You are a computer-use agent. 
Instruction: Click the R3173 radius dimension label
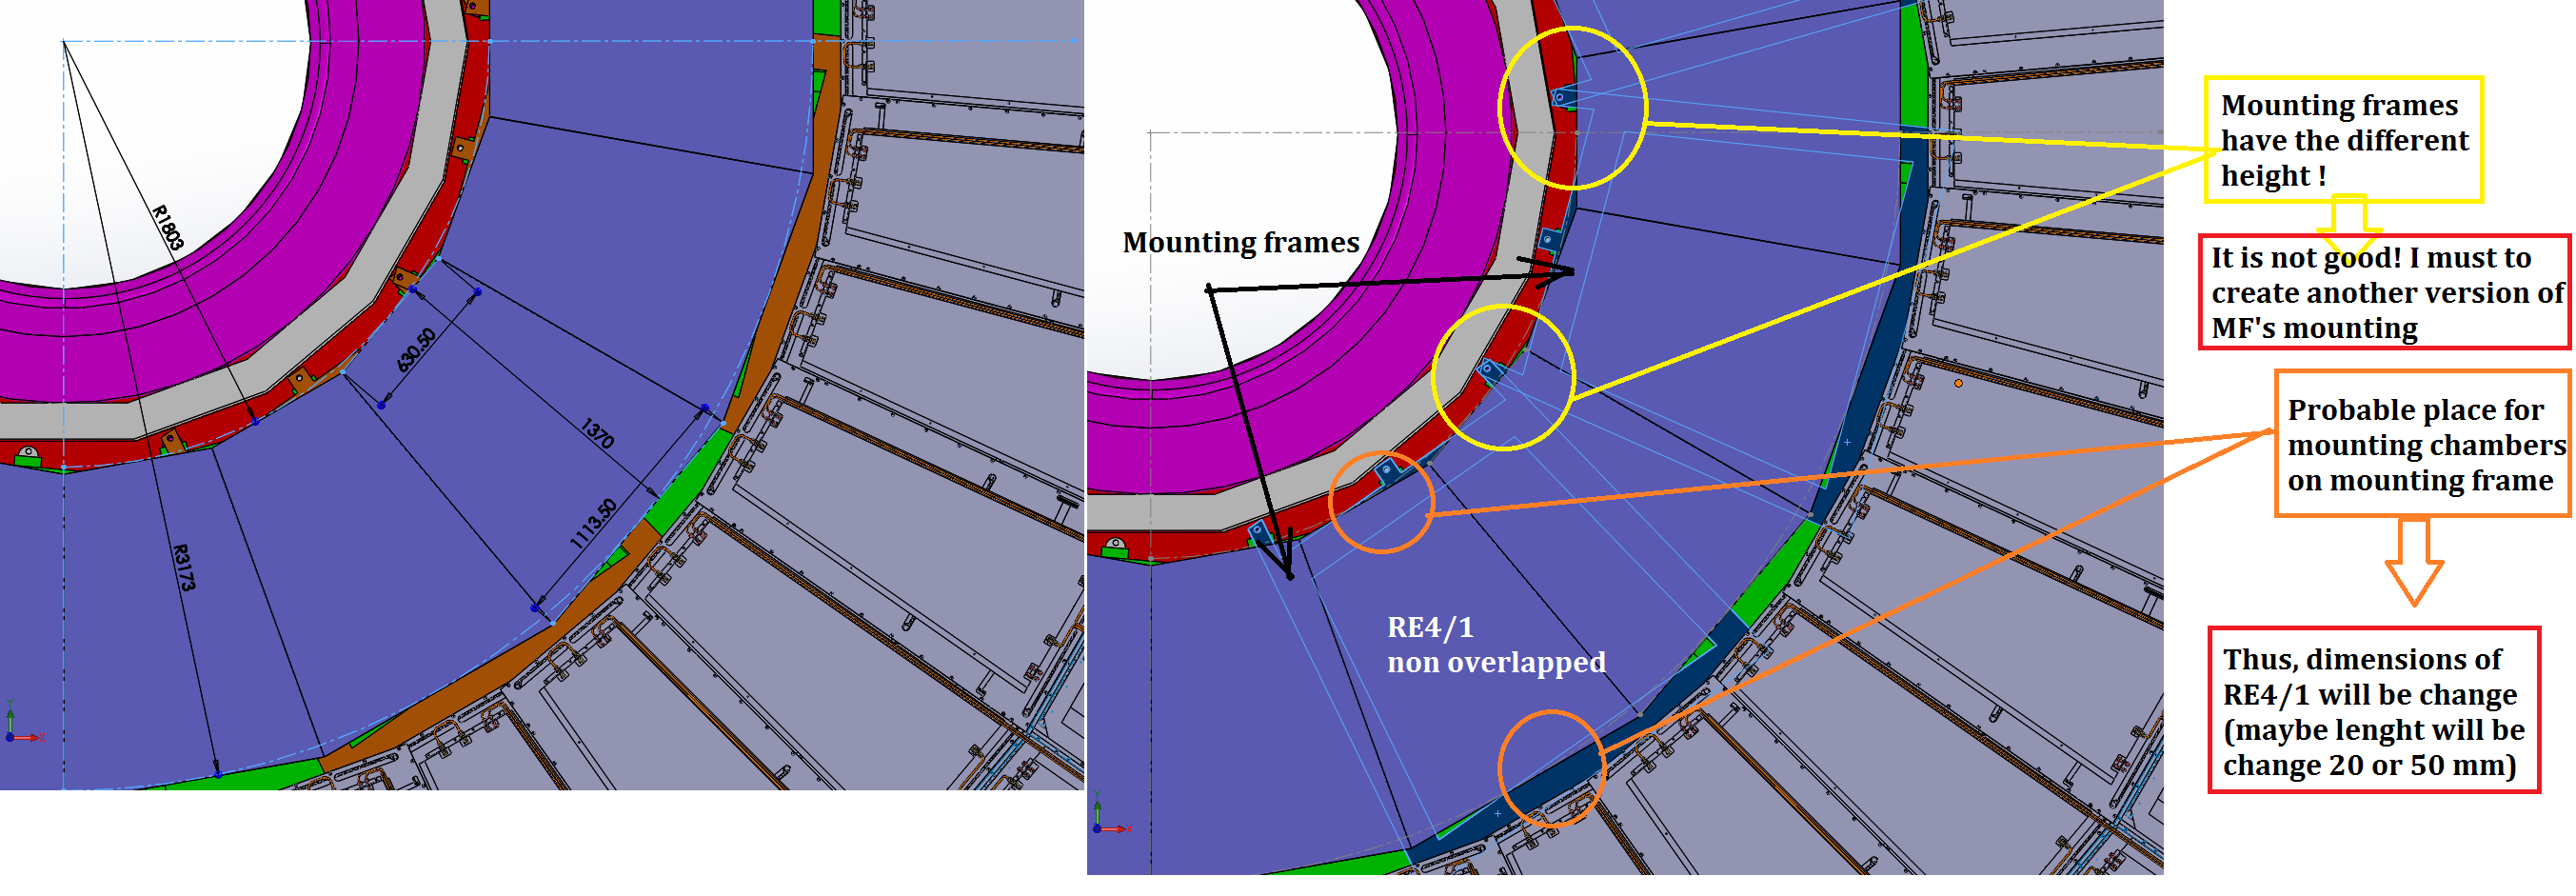pos(184,567)
